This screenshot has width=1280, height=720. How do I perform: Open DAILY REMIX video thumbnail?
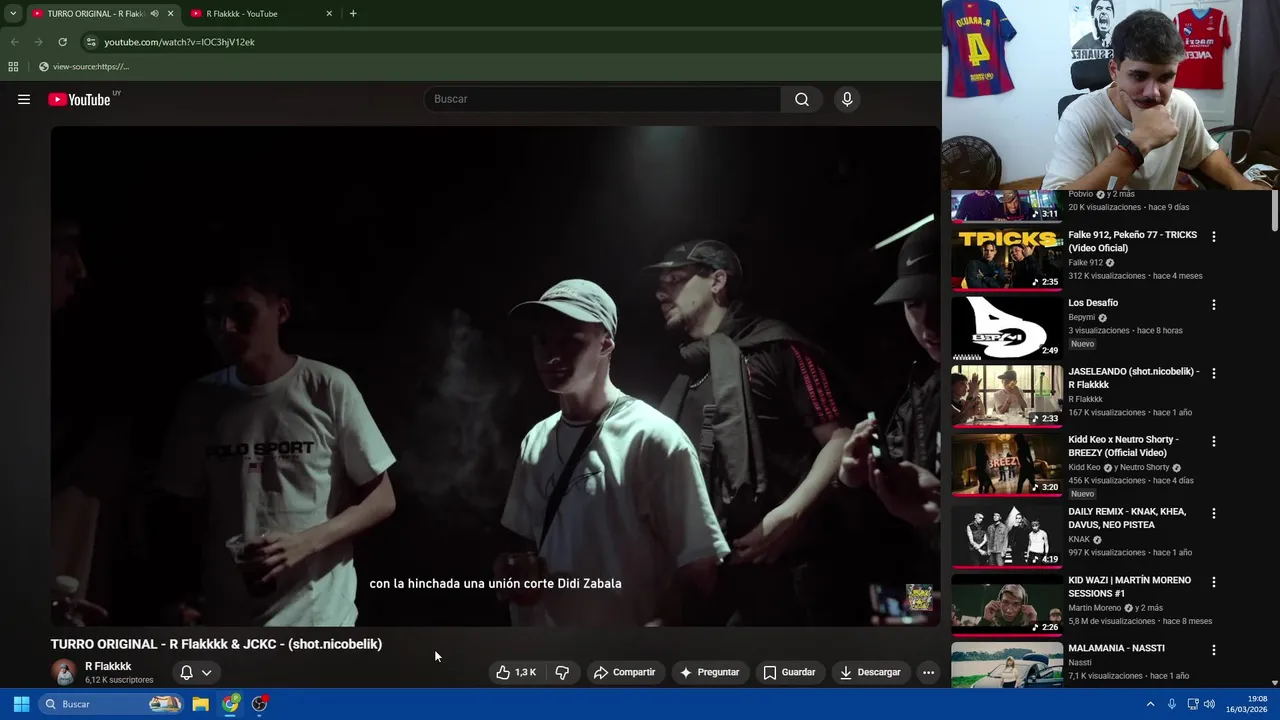click(1007, 536)
